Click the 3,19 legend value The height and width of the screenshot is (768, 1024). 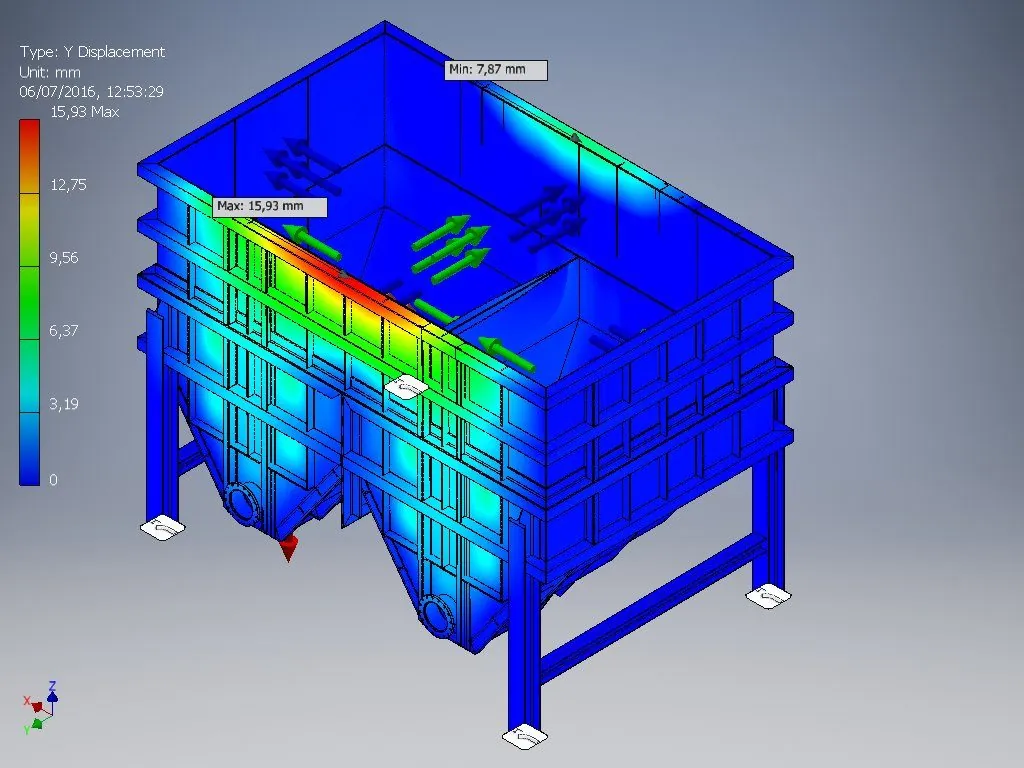[63, 404]
